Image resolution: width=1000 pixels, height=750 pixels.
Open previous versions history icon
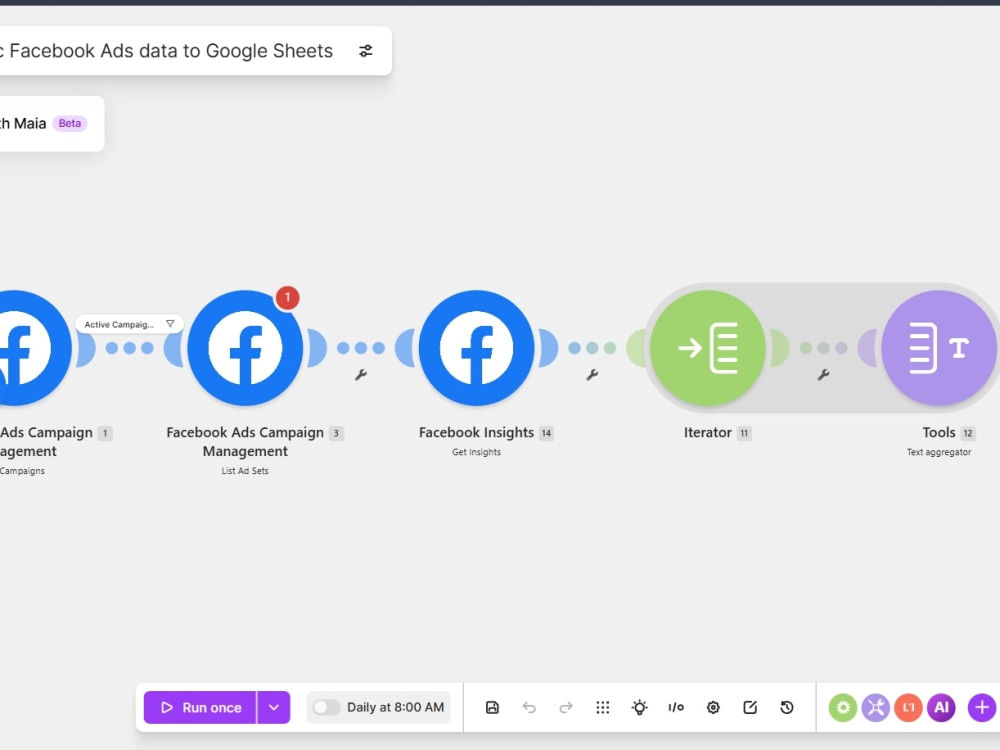[787, 707]
